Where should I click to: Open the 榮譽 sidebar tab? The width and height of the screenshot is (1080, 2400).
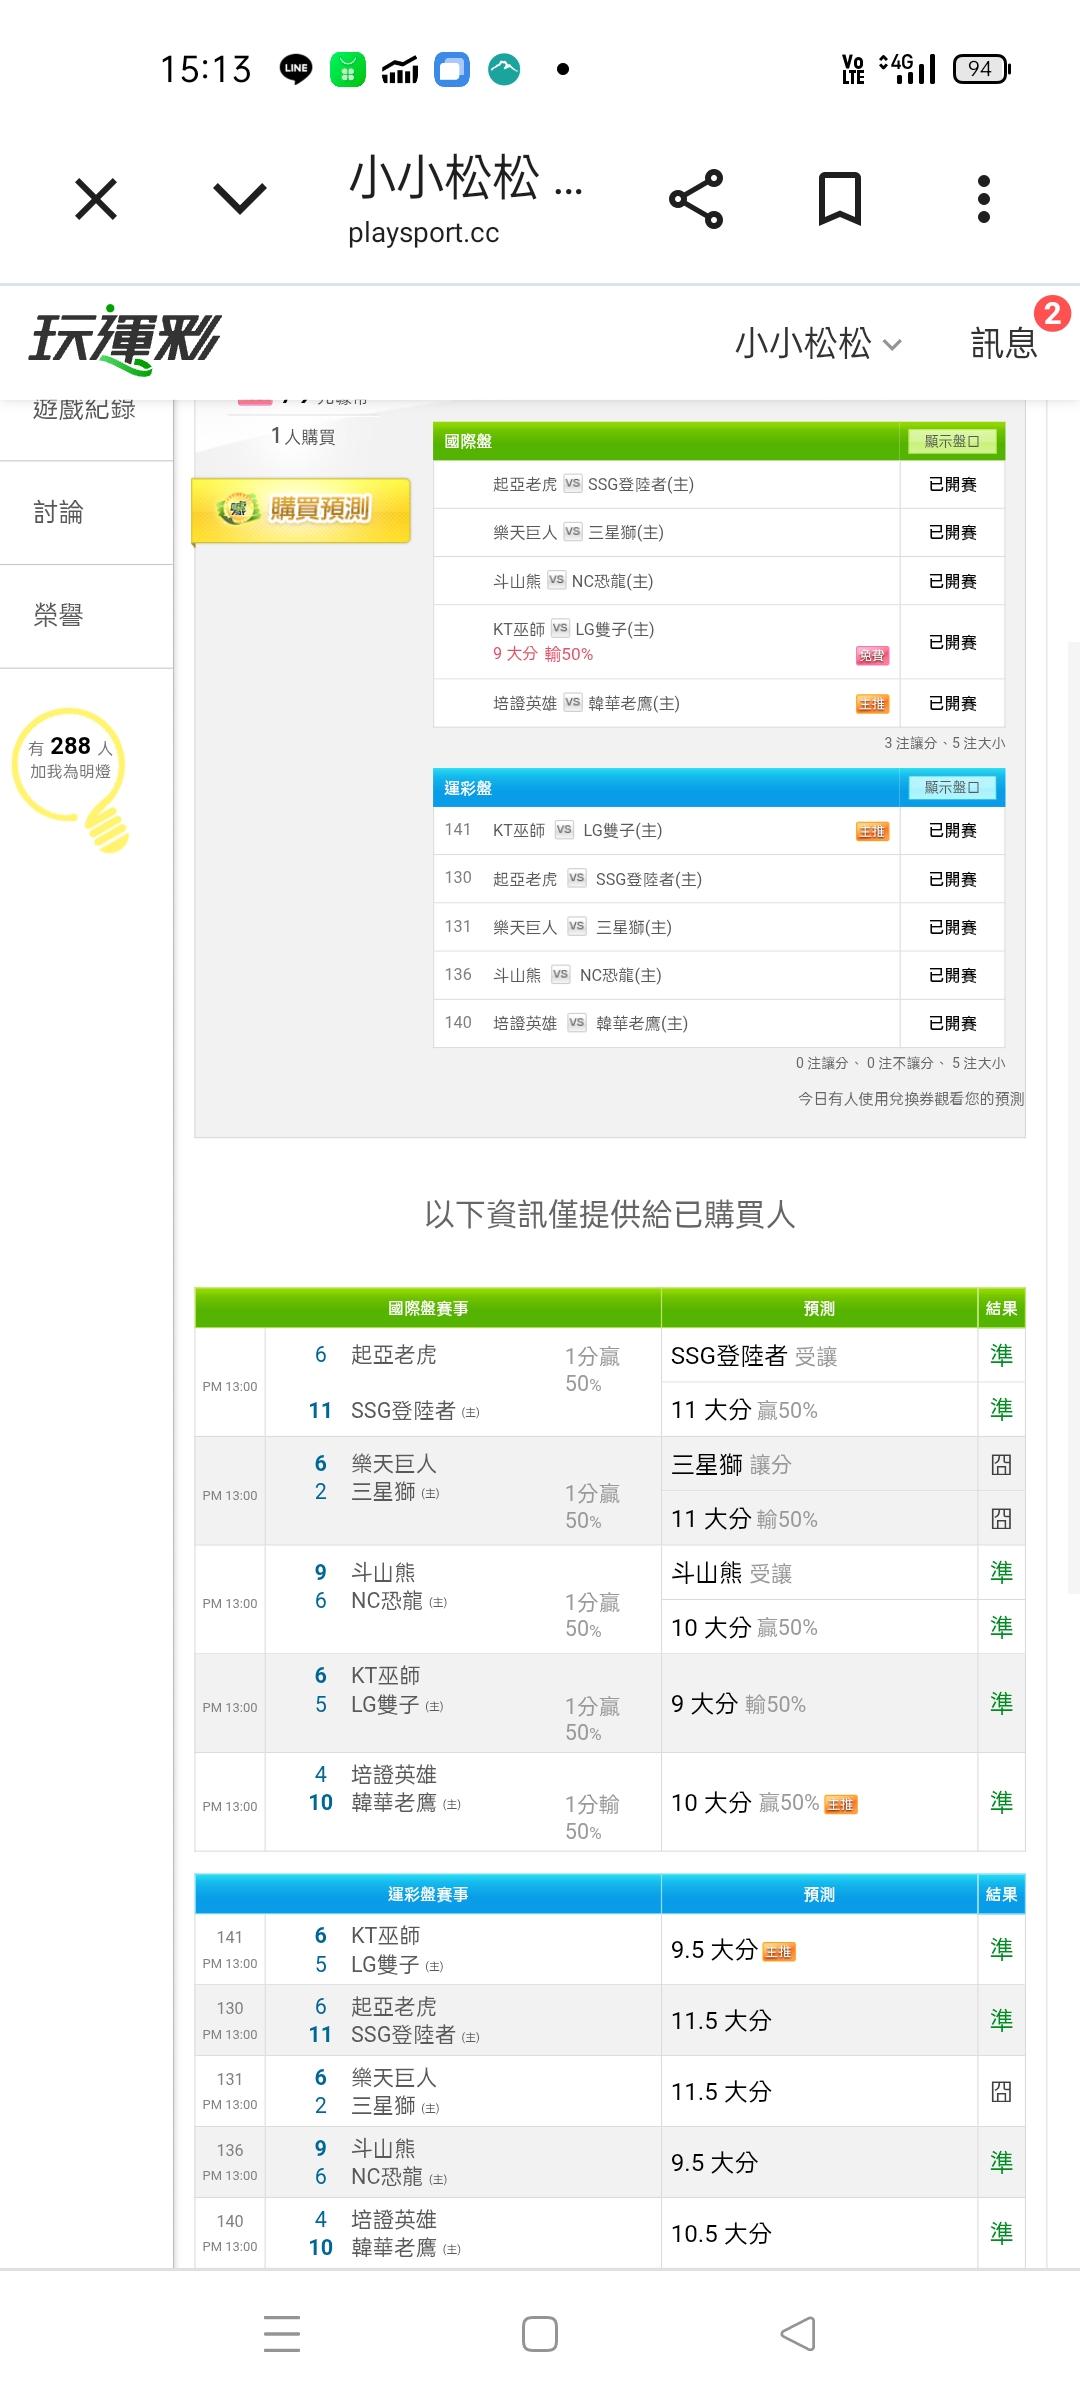60,616
